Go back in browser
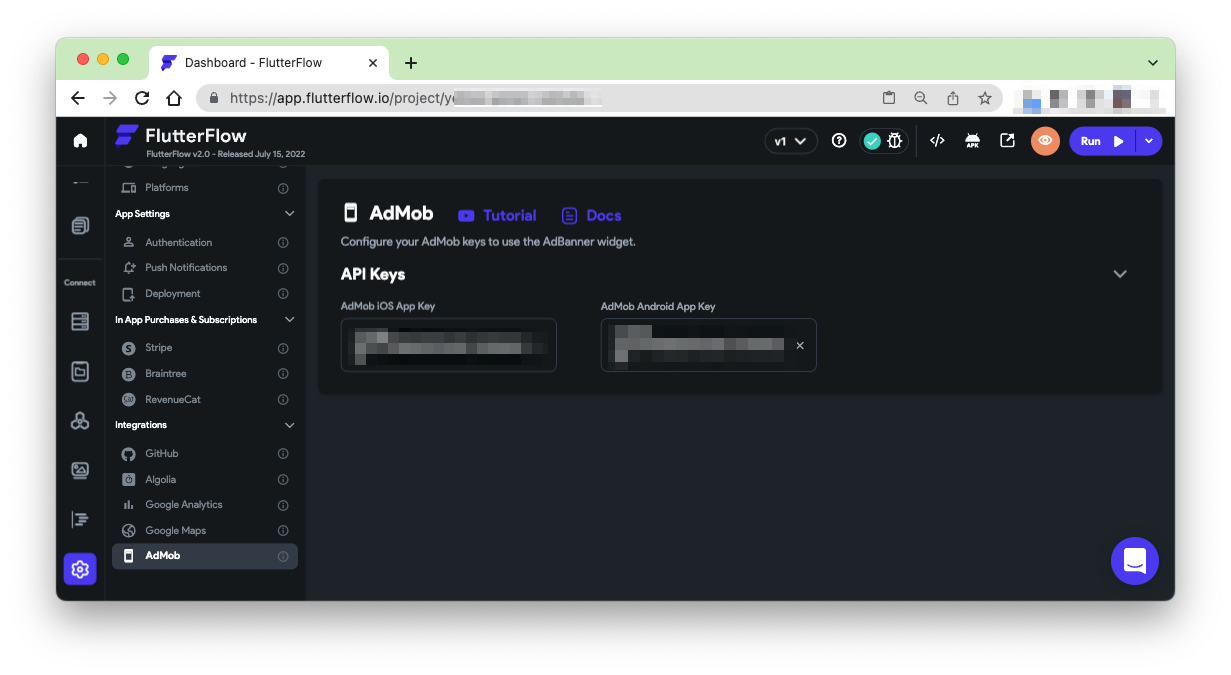The image size is (1231, 675). [78, 98]
